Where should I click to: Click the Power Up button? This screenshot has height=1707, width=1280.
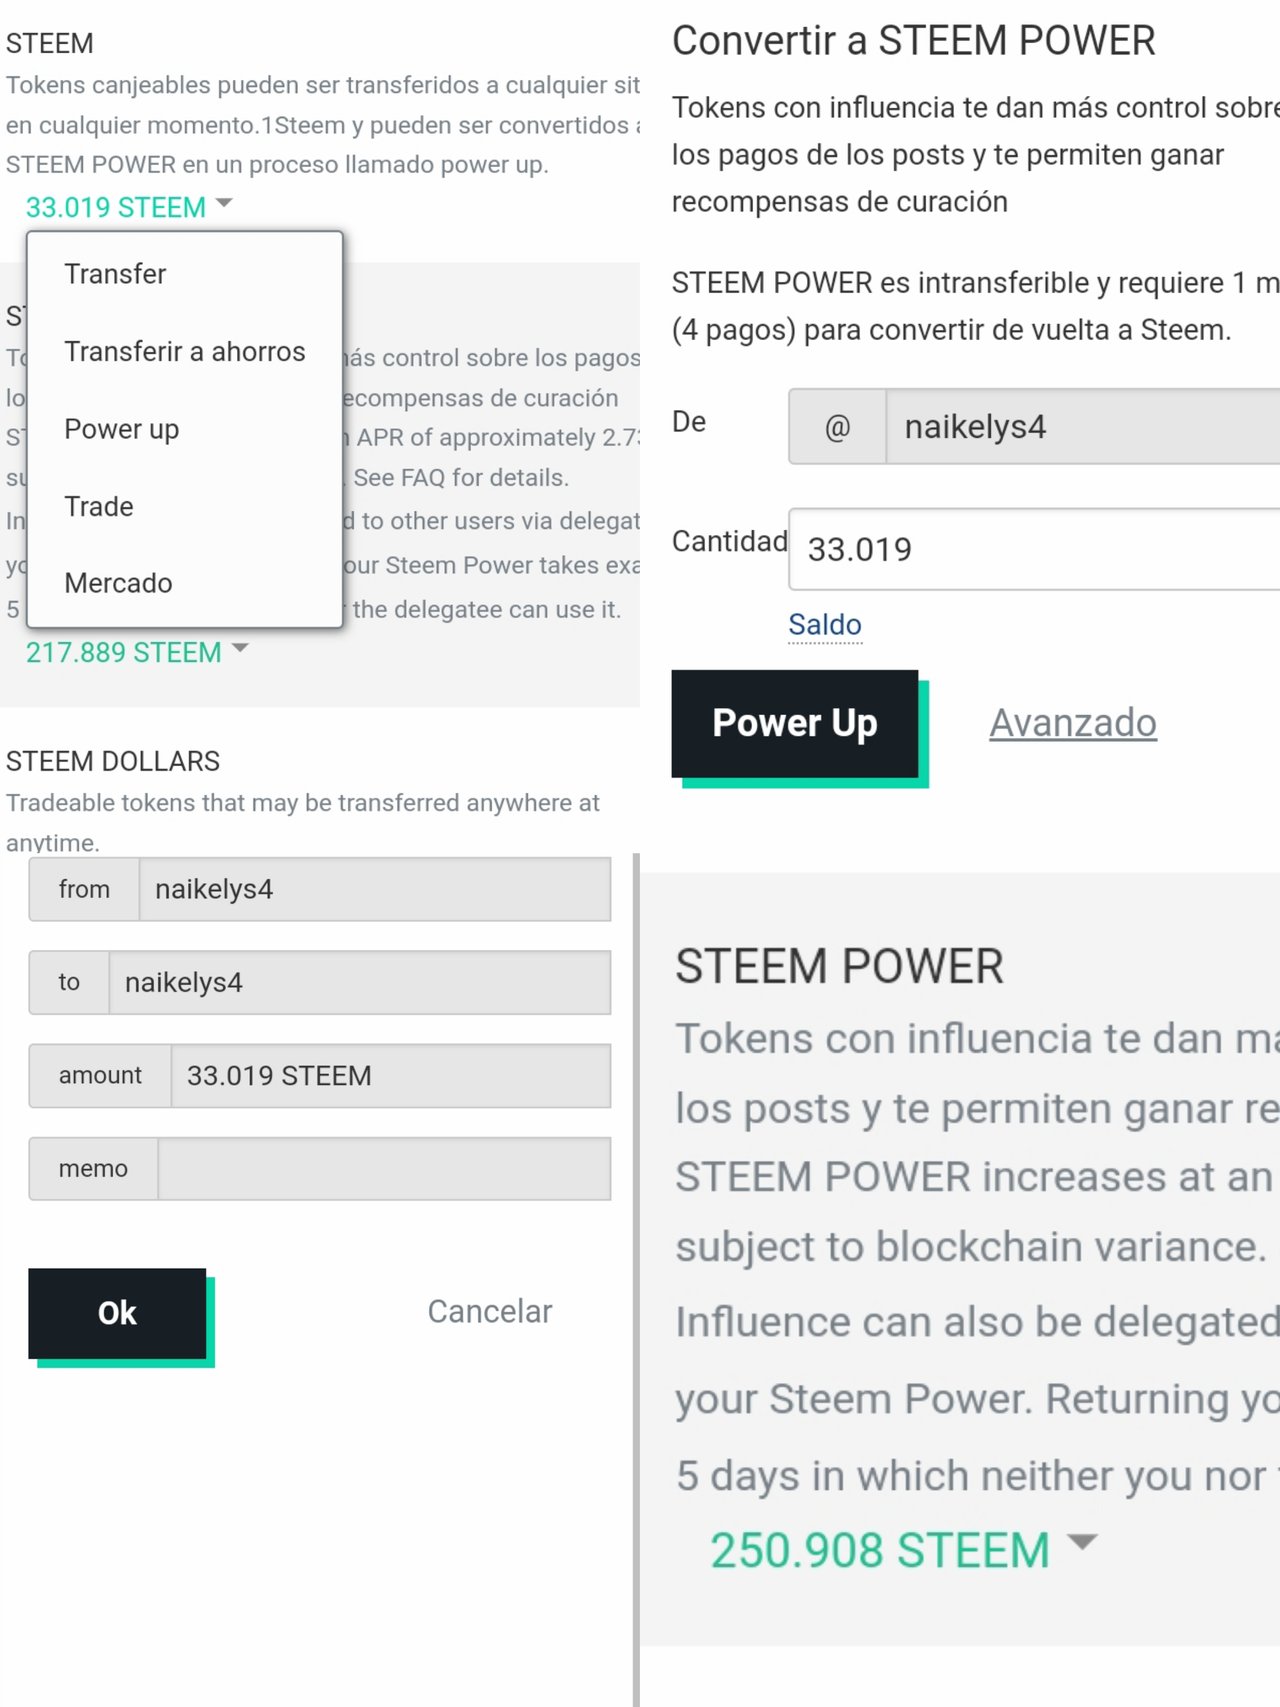(795, 723)
